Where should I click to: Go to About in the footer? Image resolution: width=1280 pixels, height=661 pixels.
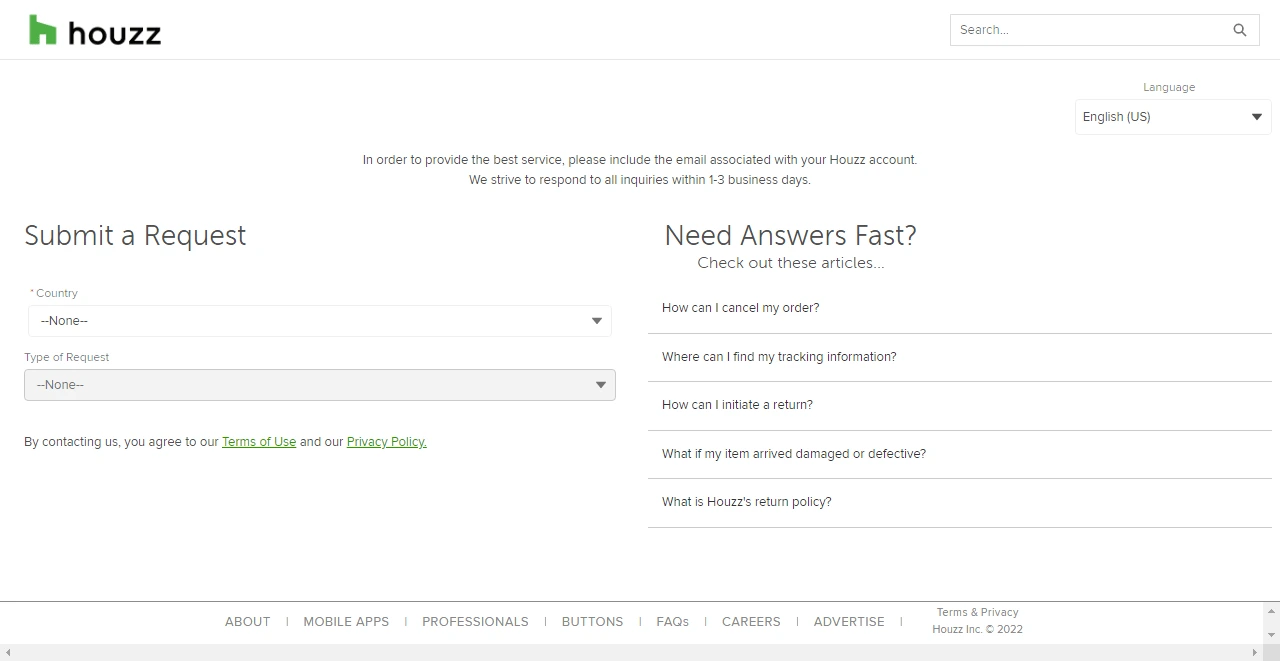coord(247,622)
